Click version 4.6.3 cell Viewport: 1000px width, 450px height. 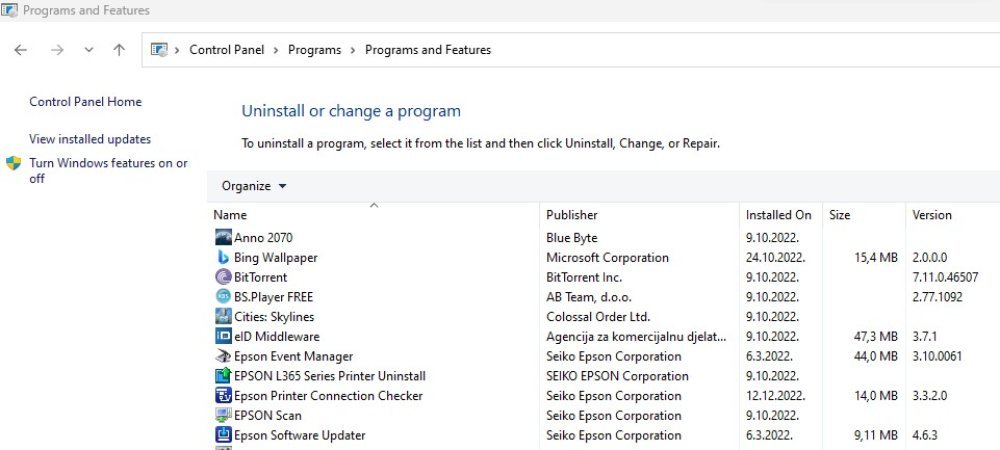pos(925,435)
